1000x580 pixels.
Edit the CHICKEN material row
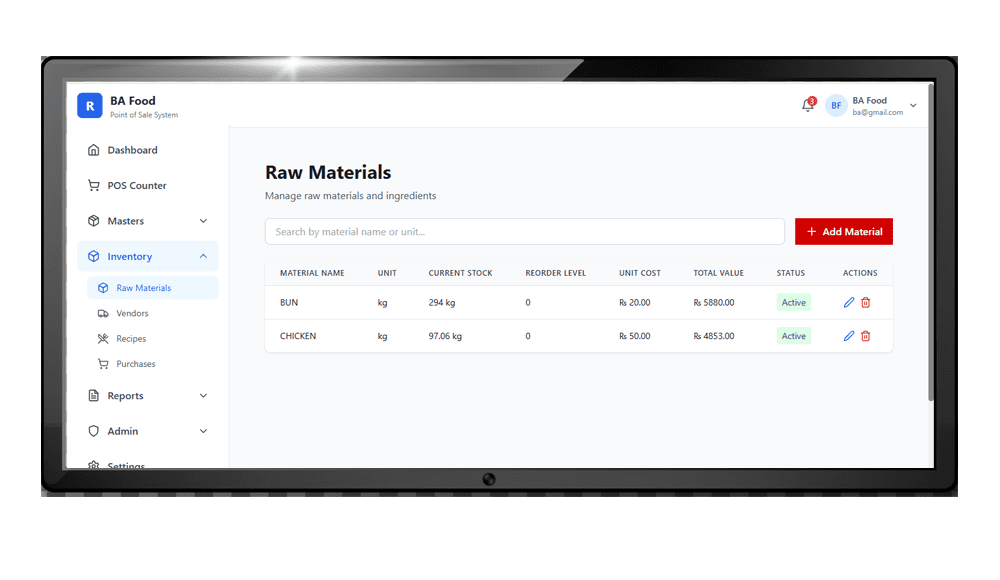[x=849, y=336]
